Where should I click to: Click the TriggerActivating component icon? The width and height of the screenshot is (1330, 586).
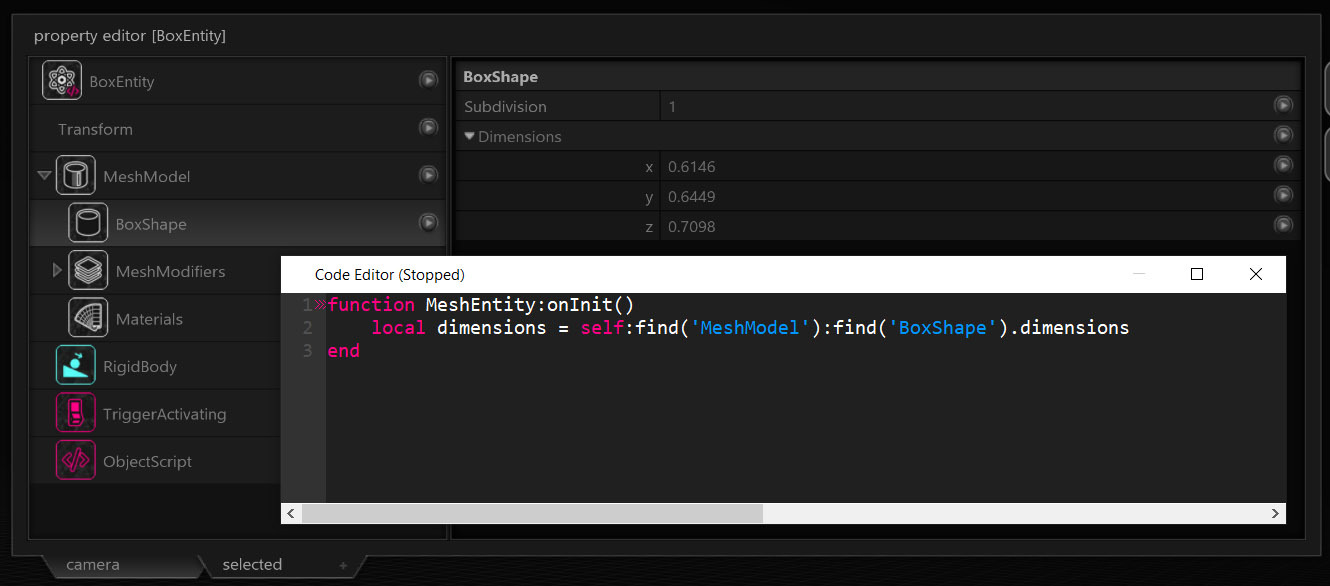(x=75, y=413)
